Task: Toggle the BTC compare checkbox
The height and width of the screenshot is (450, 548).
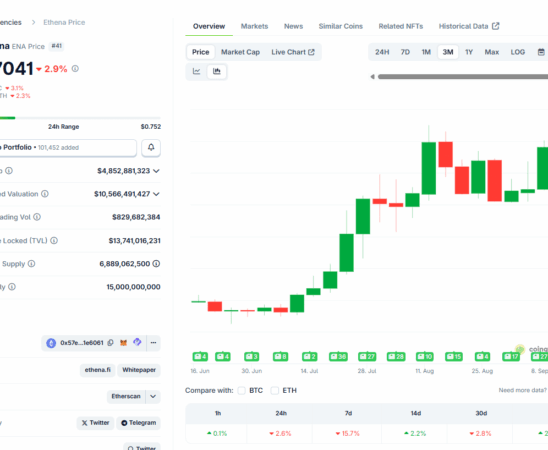Action: click(241, 390)
